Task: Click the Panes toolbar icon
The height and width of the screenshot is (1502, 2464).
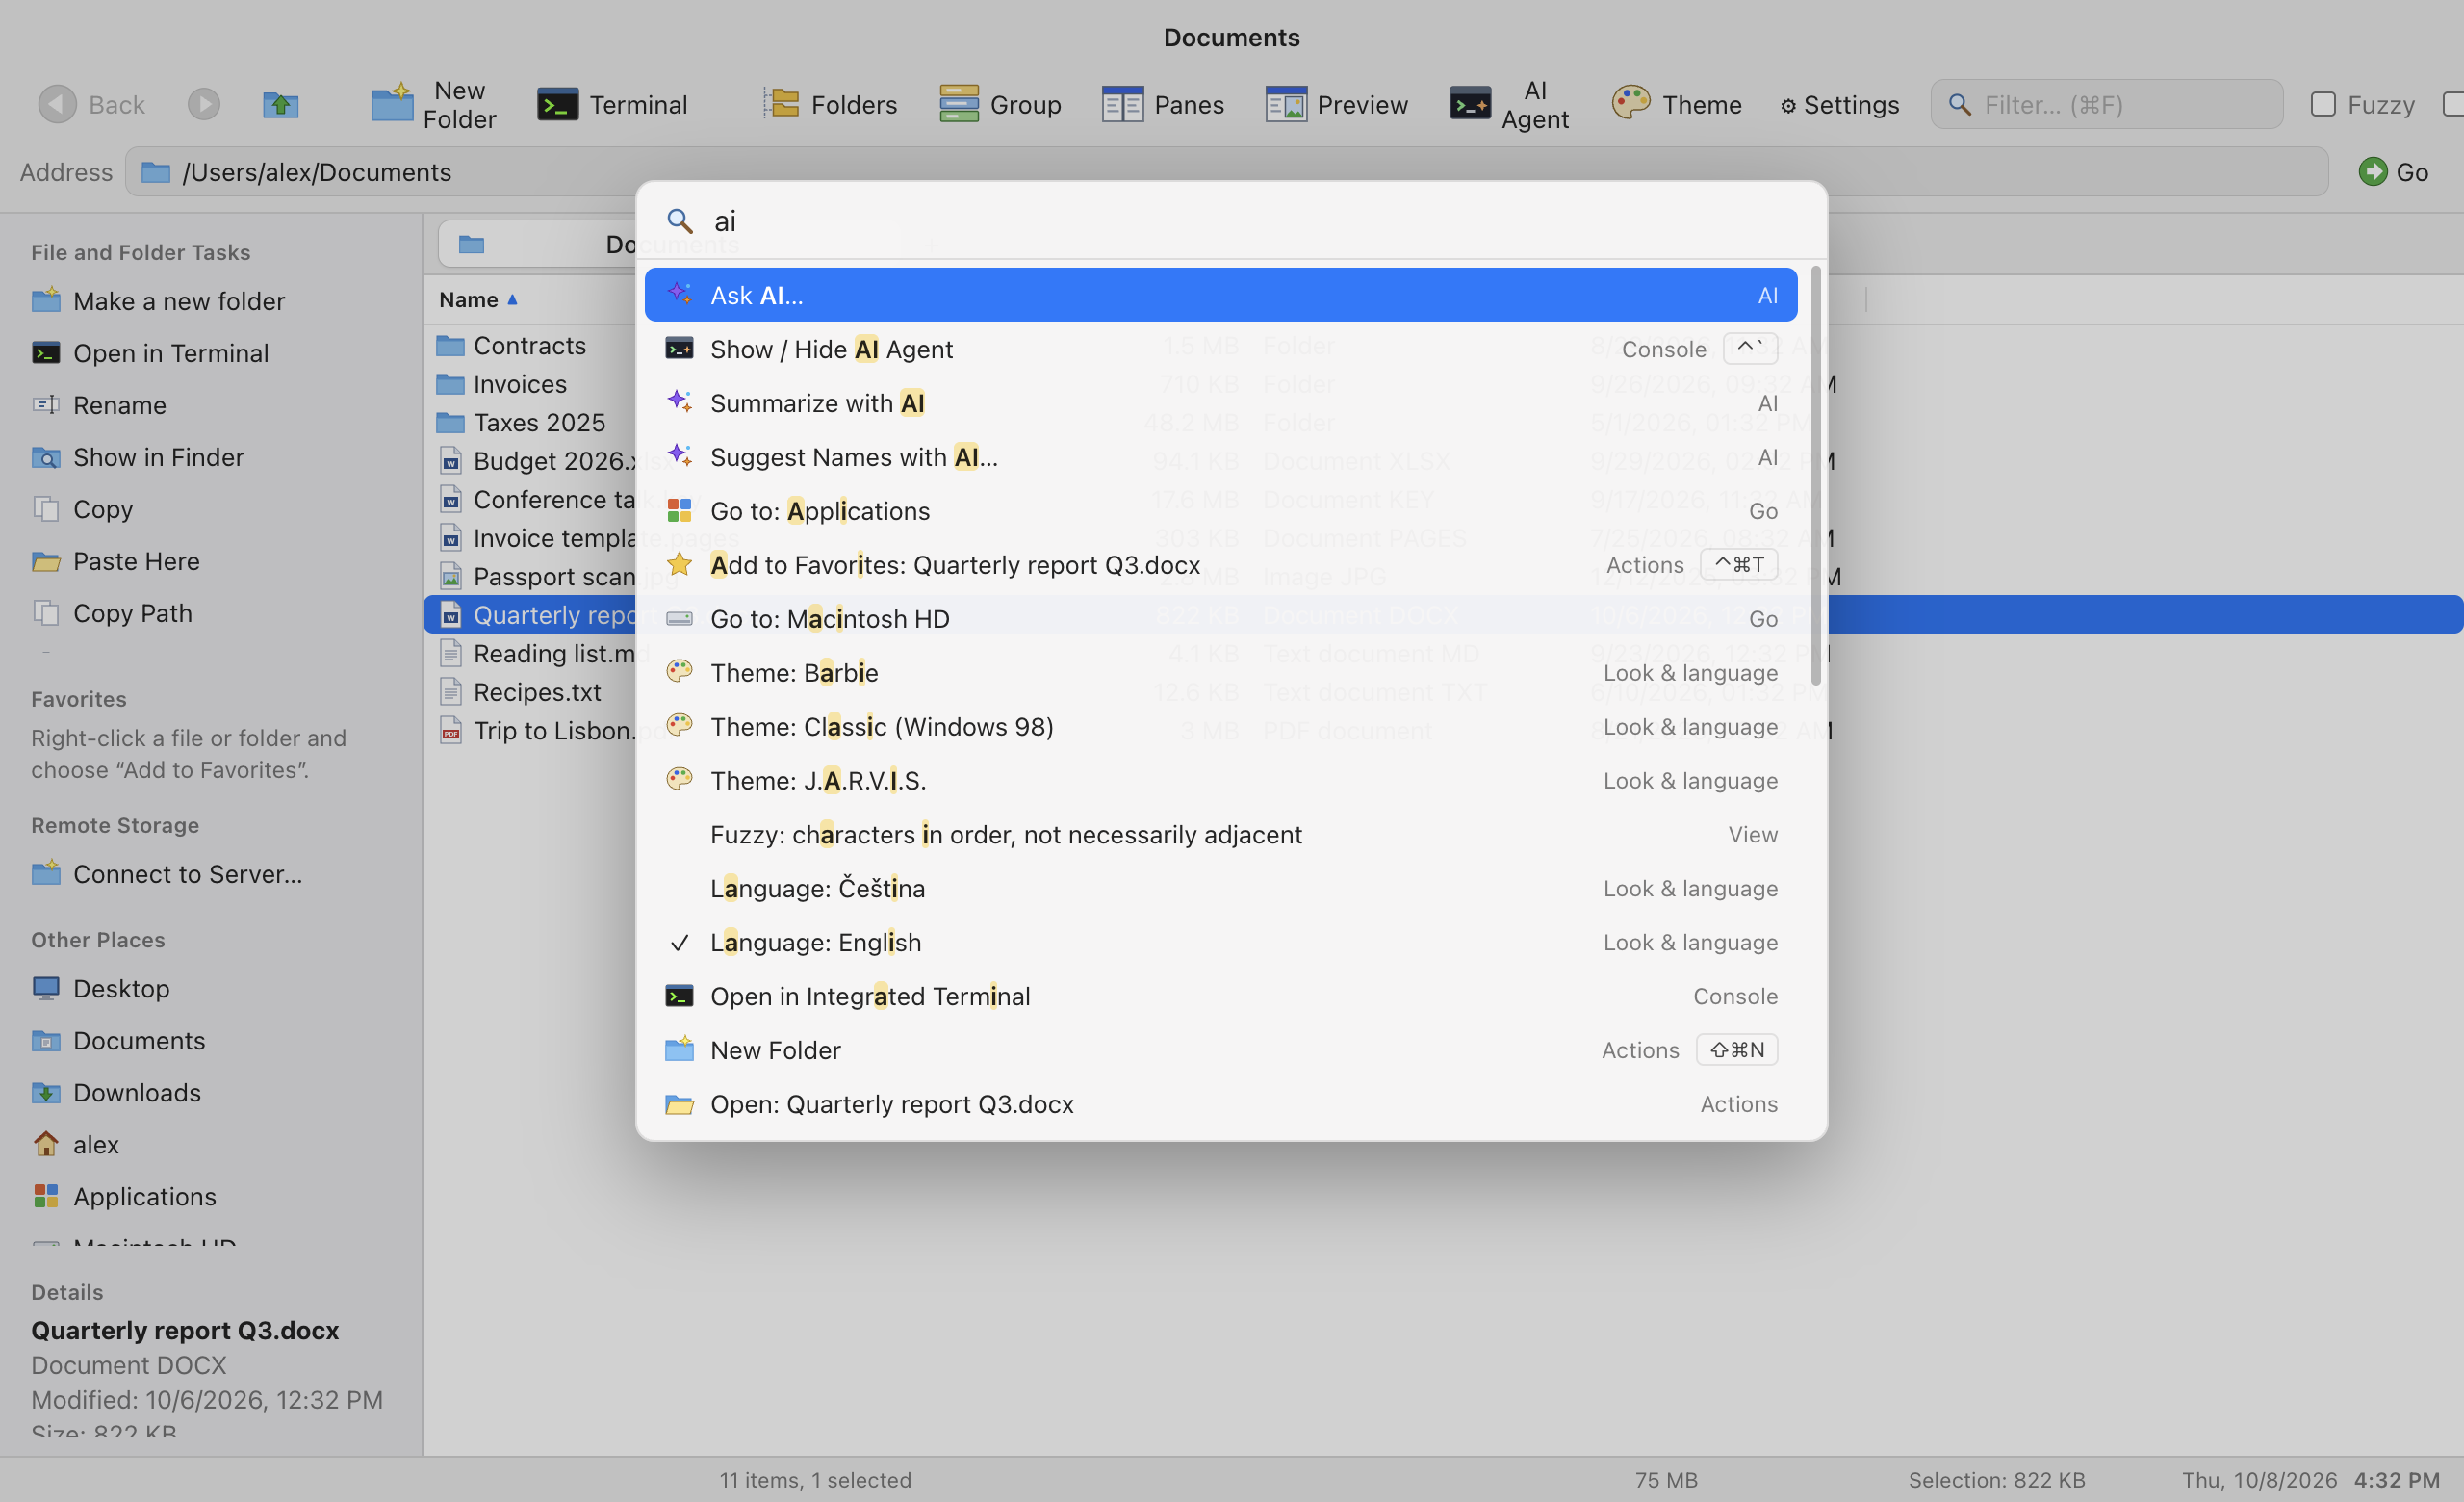Action: pos(1123,104)
